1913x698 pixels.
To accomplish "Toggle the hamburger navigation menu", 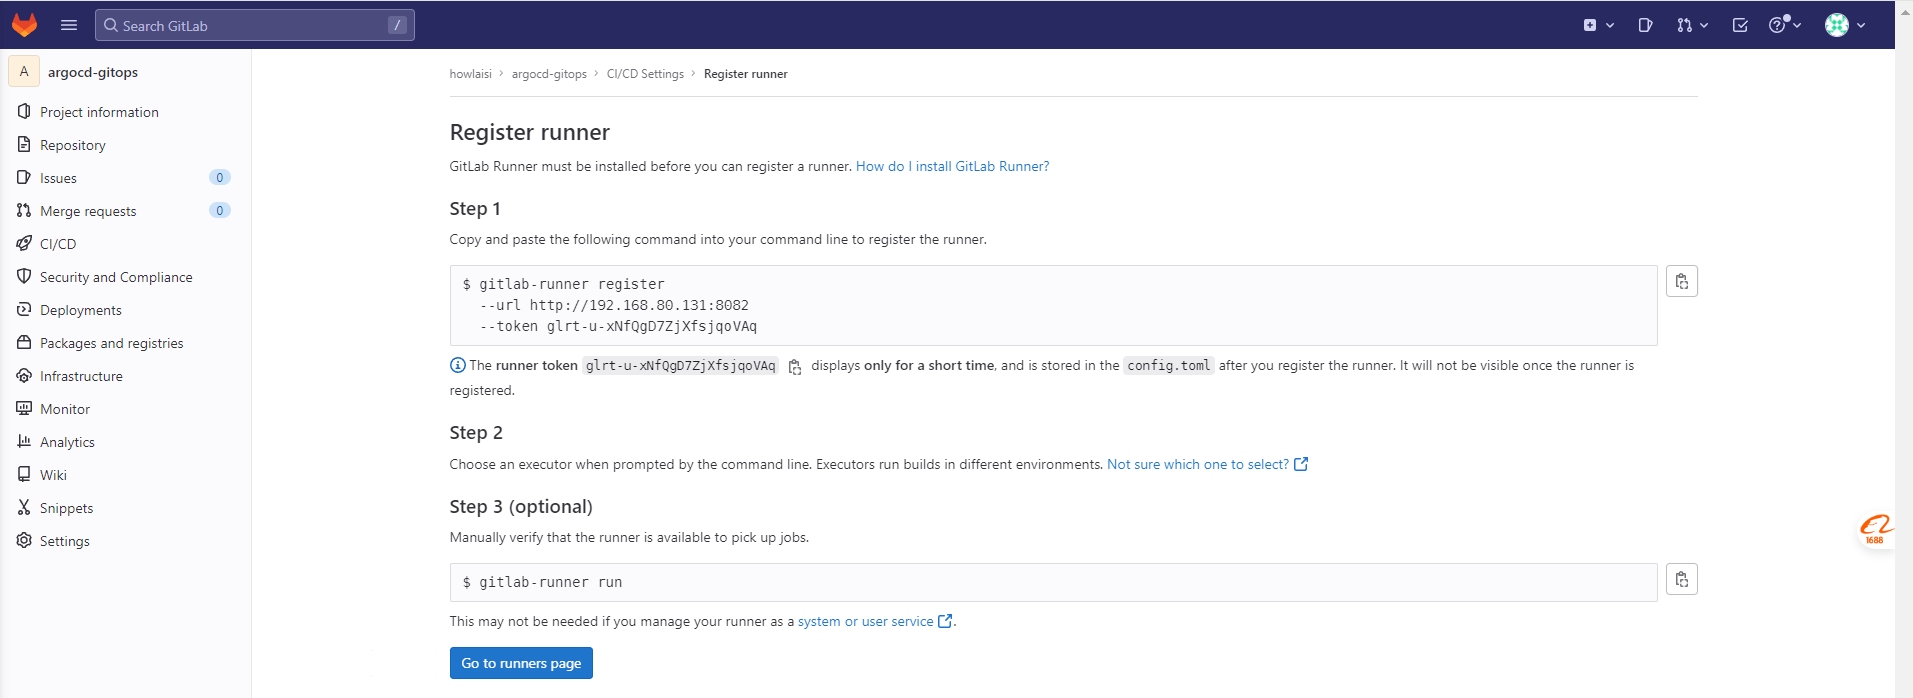I will (x=69, y=25).
